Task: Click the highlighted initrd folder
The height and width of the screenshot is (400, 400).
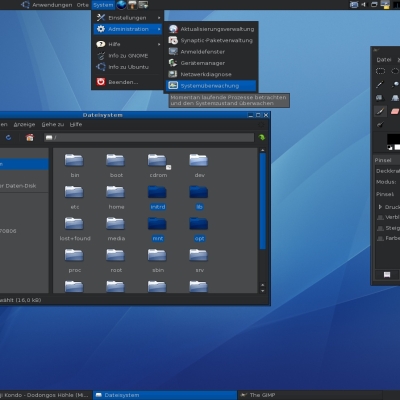Action: (x=158, y=197)
